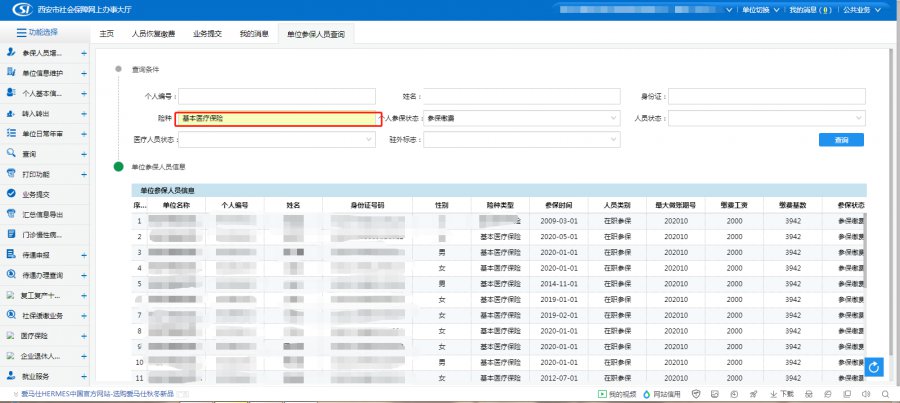Expand the 就业服务 plus sign

pos(84,376)
